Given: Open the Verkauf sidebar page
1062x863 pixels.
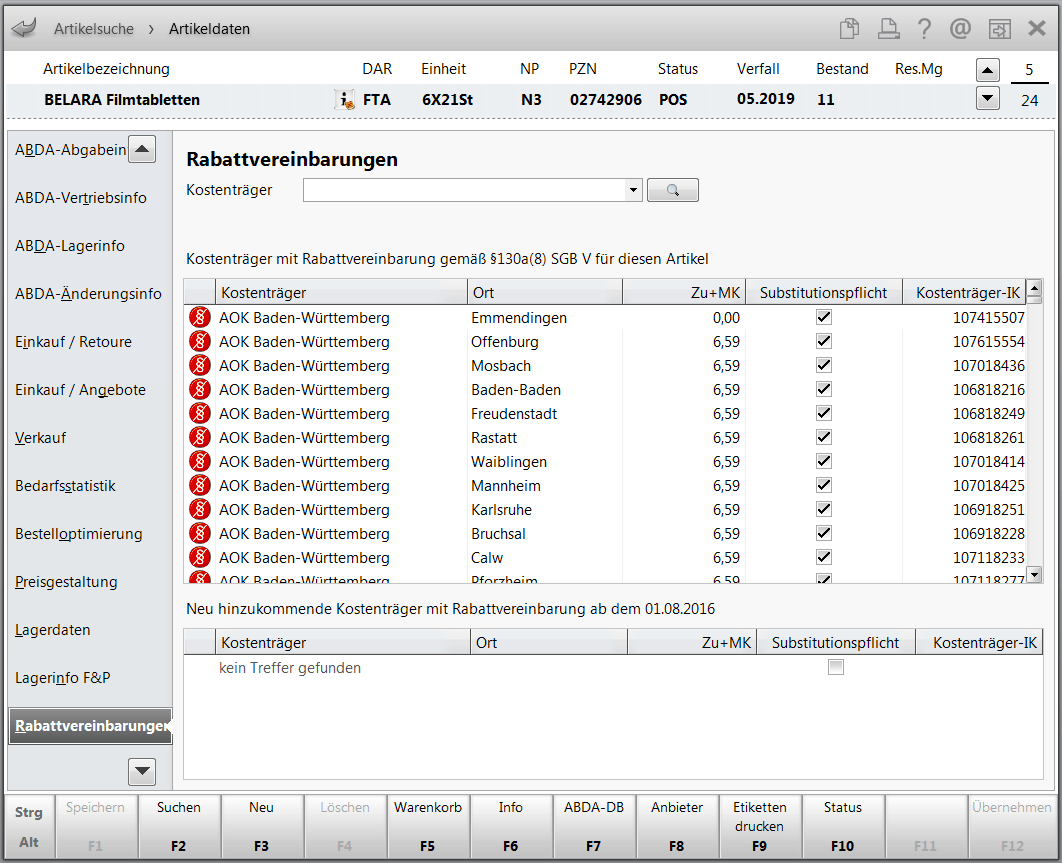Looking at the screenshot, I should click(41, 438).
